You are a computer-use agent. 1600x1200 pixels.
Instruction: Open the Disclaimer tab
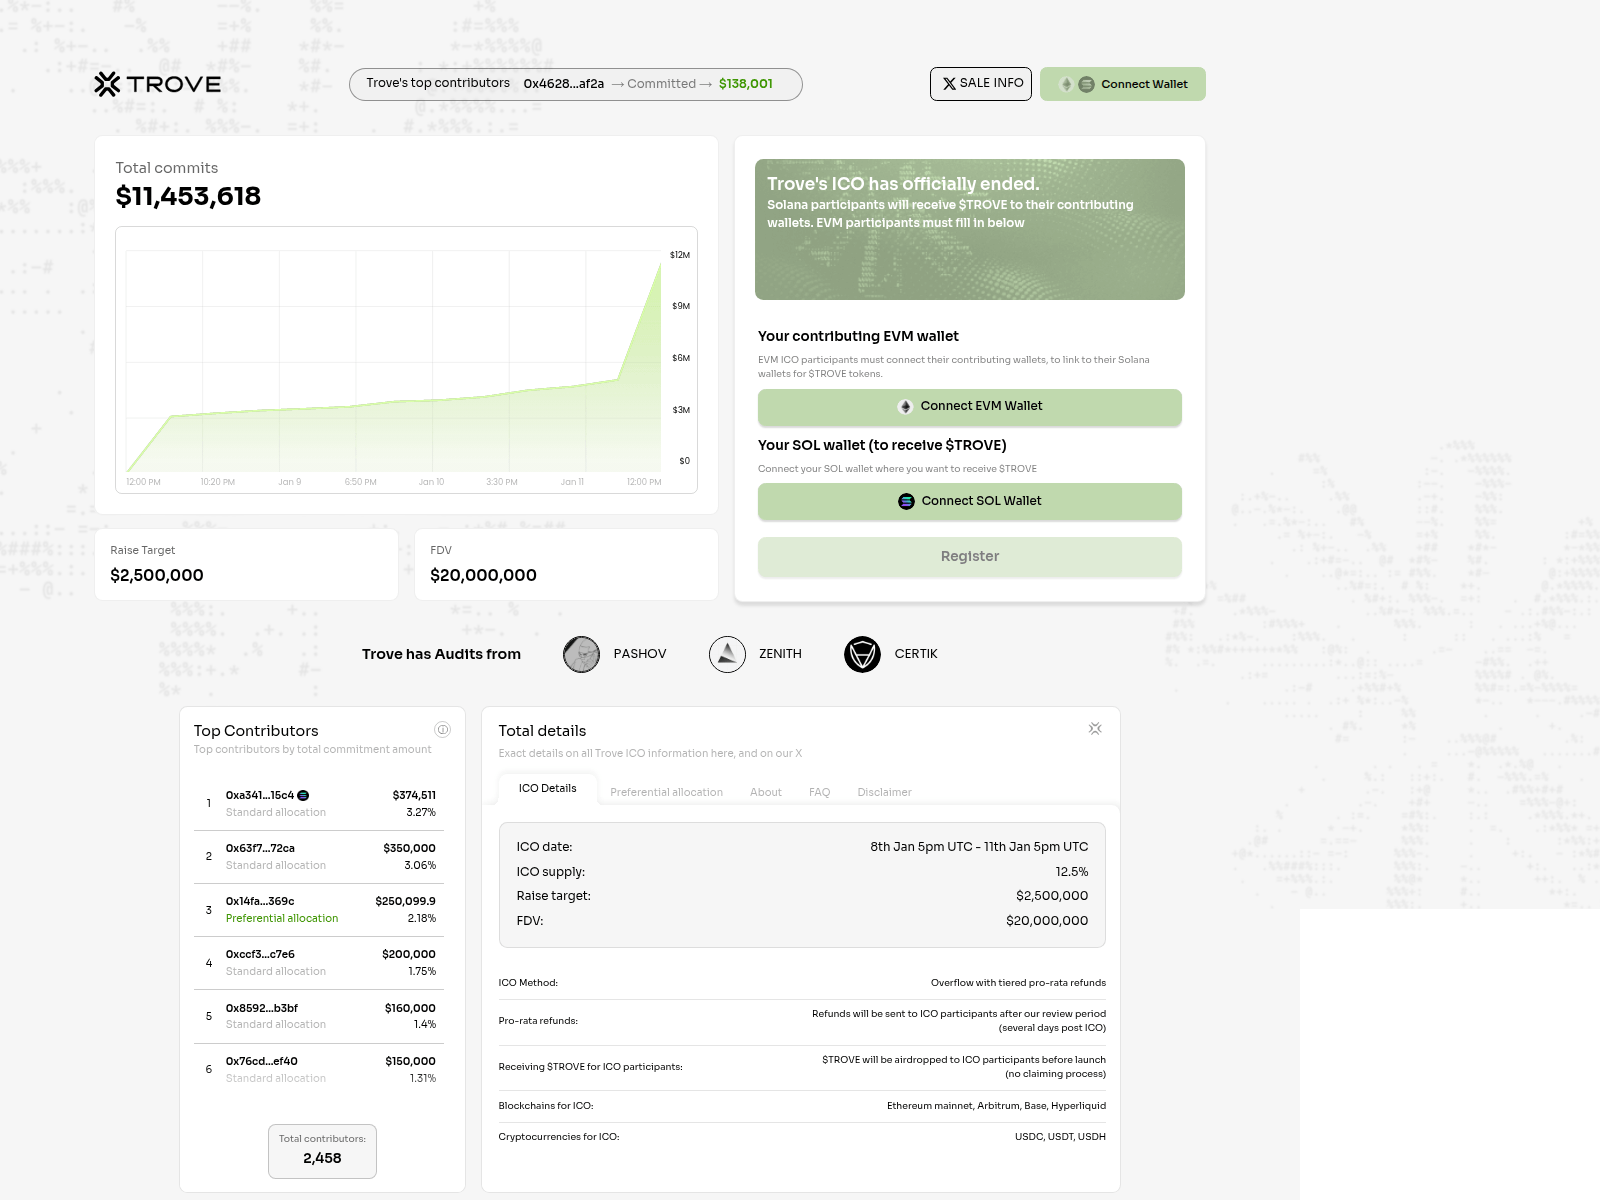pos(884,792)
